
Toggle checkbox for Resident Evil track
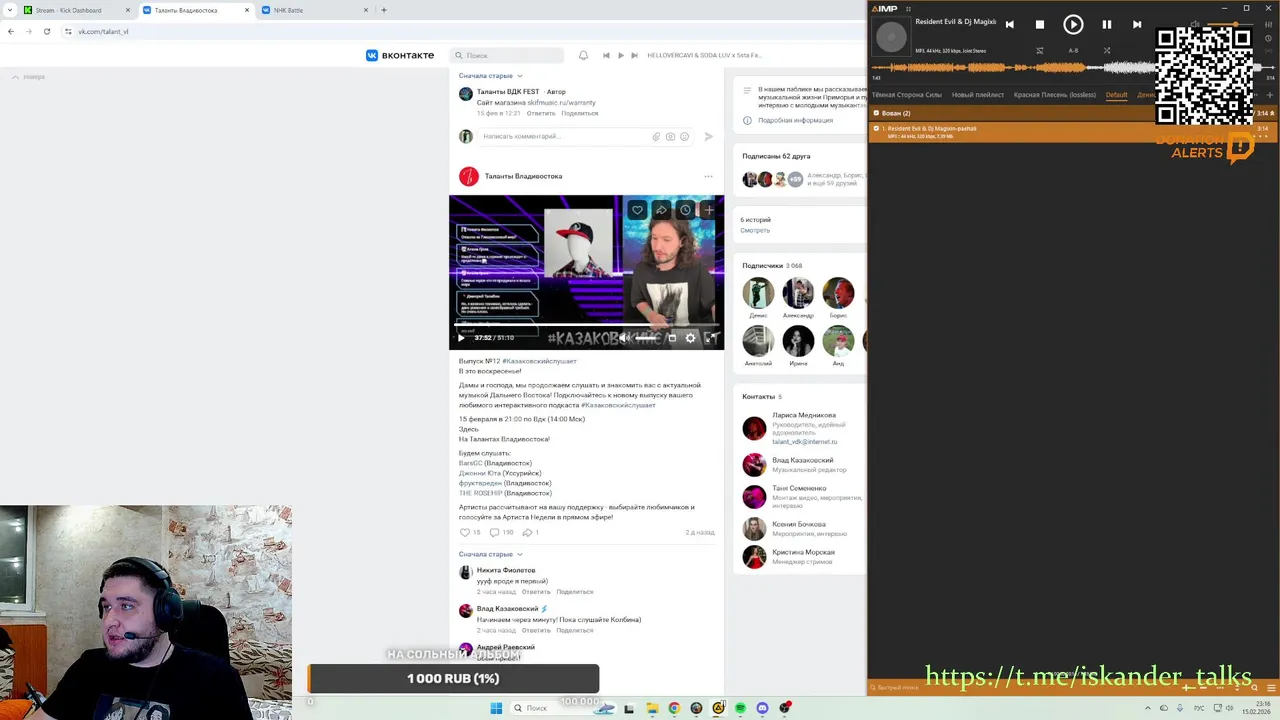click(877, 128)
